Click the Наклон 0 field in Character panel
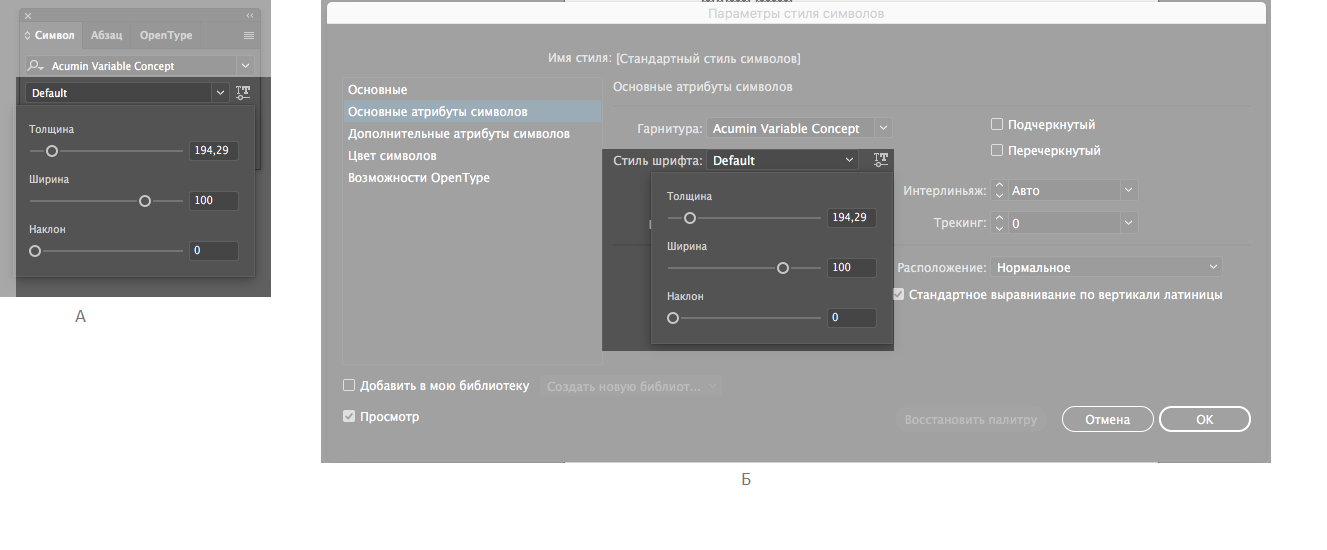 (x=214, y=250)
